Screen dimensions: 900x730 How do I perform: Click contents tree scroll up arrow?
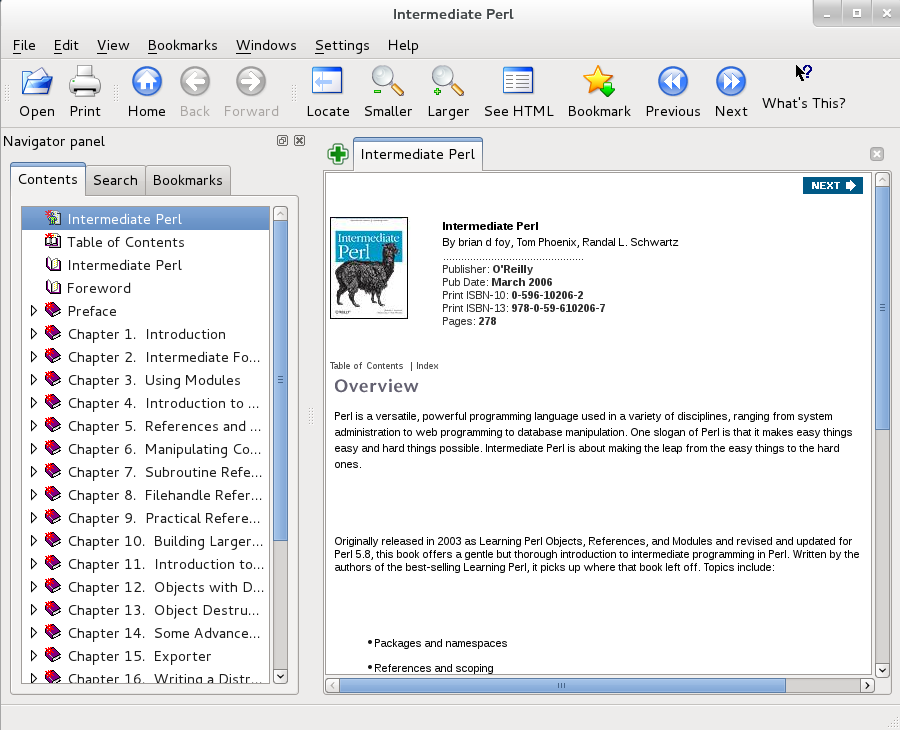tap(280, 213)
